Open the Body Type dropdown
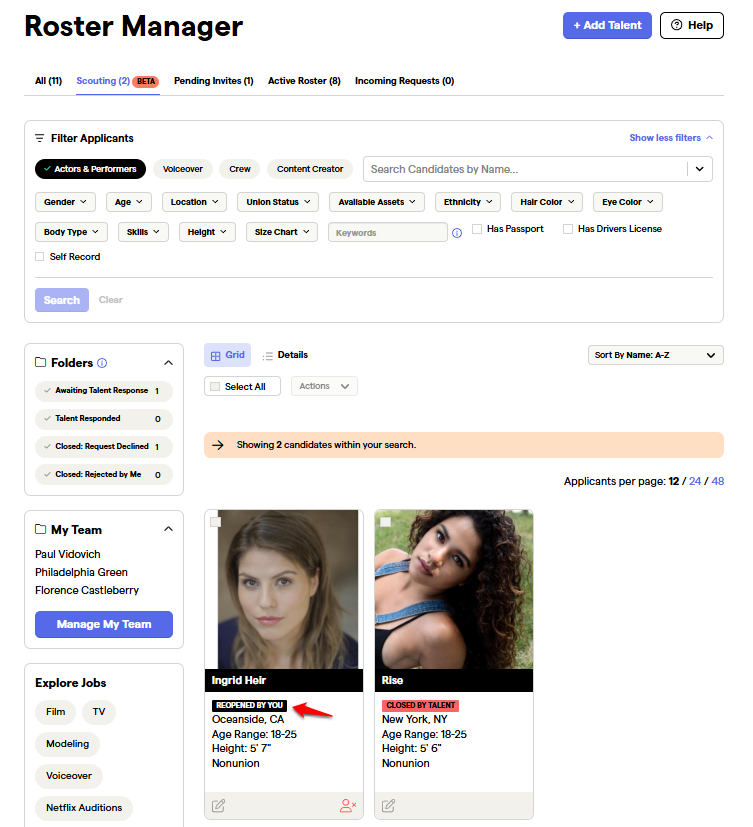This screenshot has width=753, height=827. point(71,232)
